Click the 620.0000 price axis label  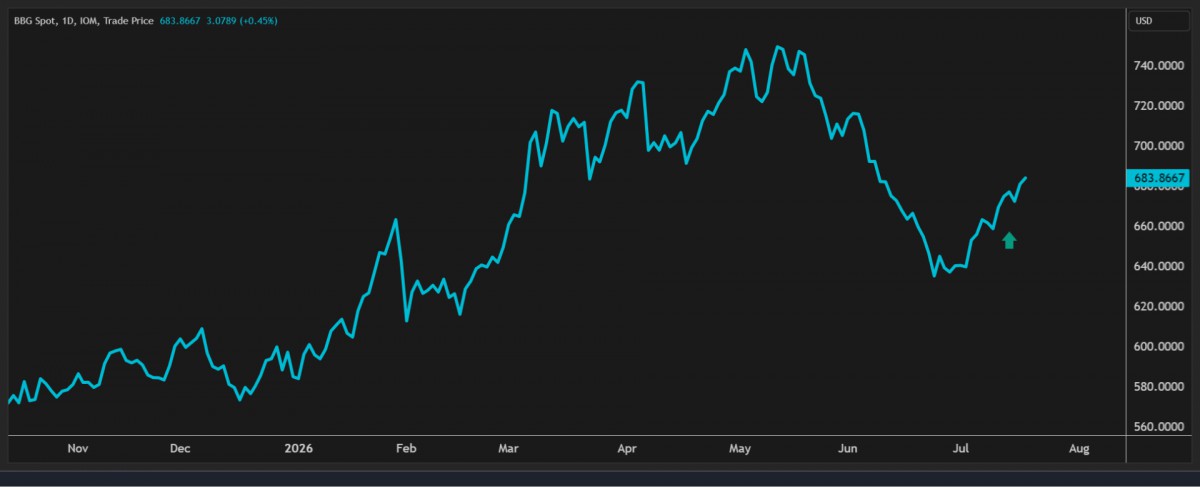(x=1159, y=306)
